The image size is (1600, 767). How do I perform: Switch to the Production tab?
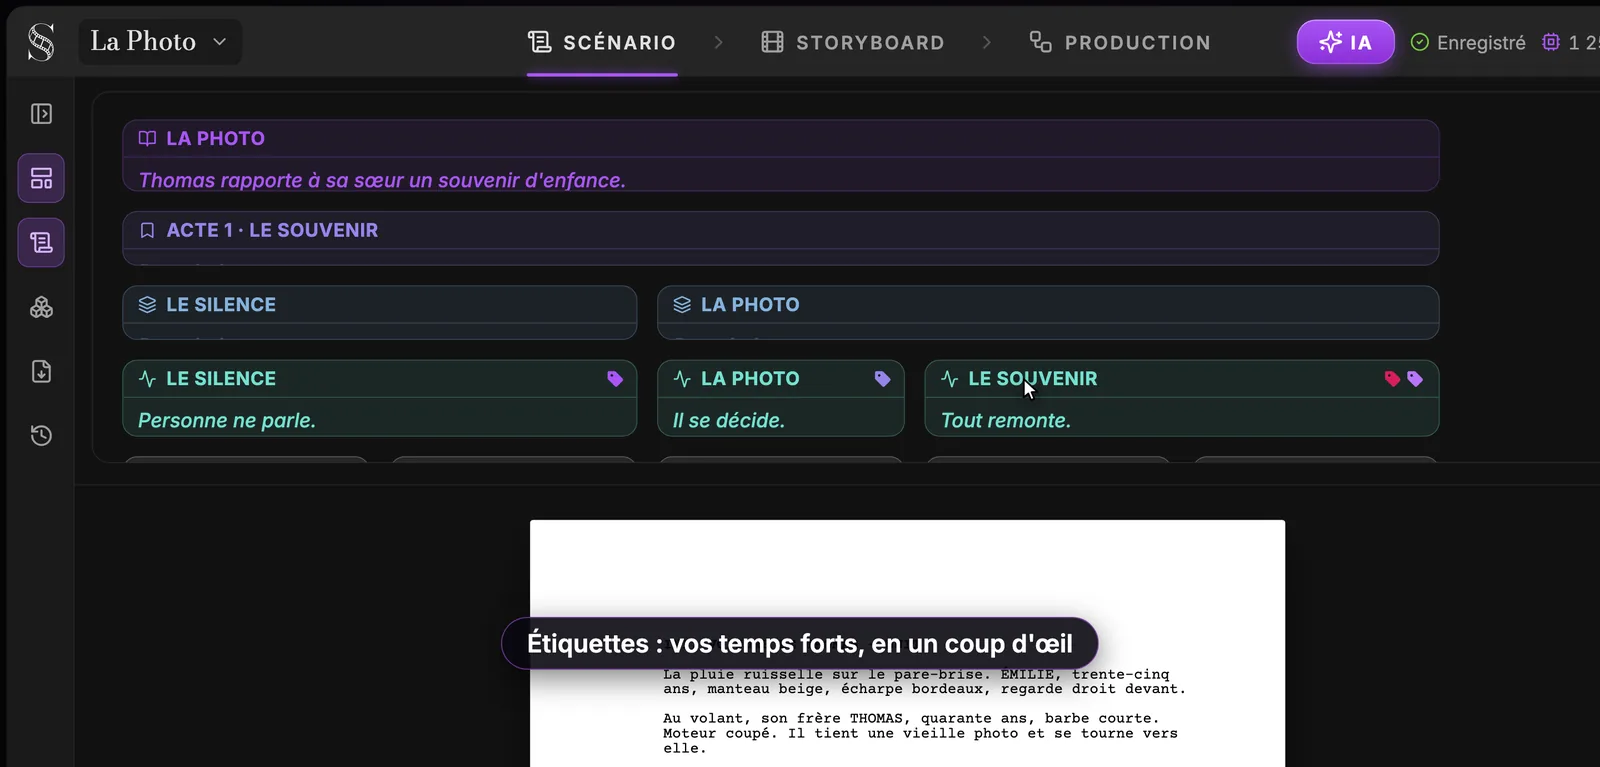(x=1120, y=42)
